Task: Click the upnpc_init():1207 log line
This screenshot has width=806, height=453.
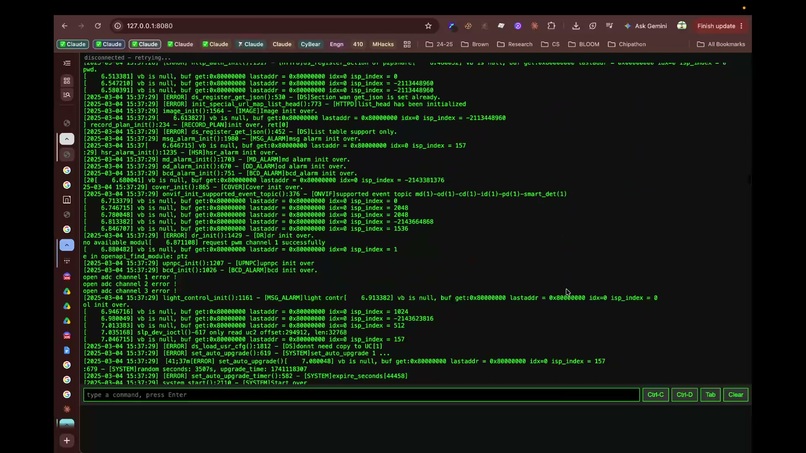Action: (199, 263)
